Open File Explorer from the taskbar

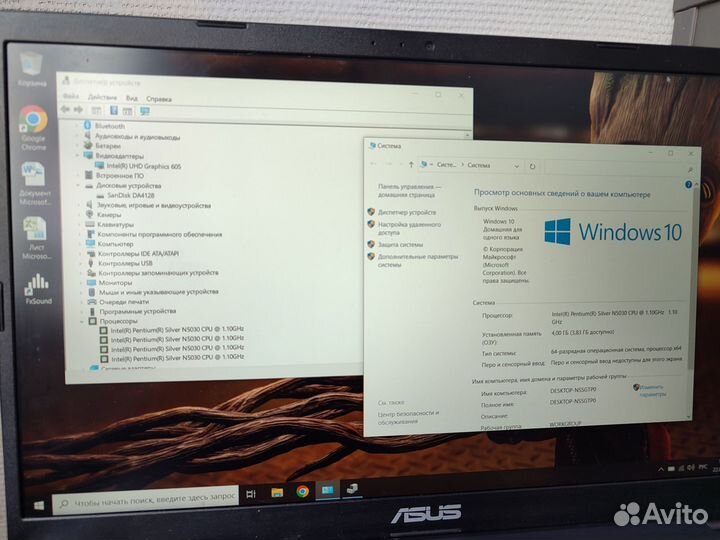coord(277,493)
